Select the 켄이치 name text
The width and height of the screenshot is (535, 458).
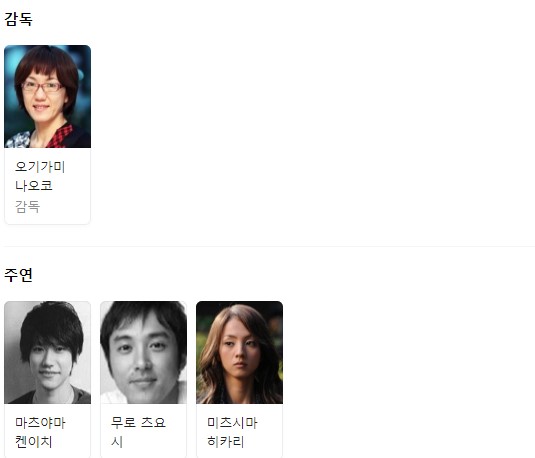pos(34,442)
